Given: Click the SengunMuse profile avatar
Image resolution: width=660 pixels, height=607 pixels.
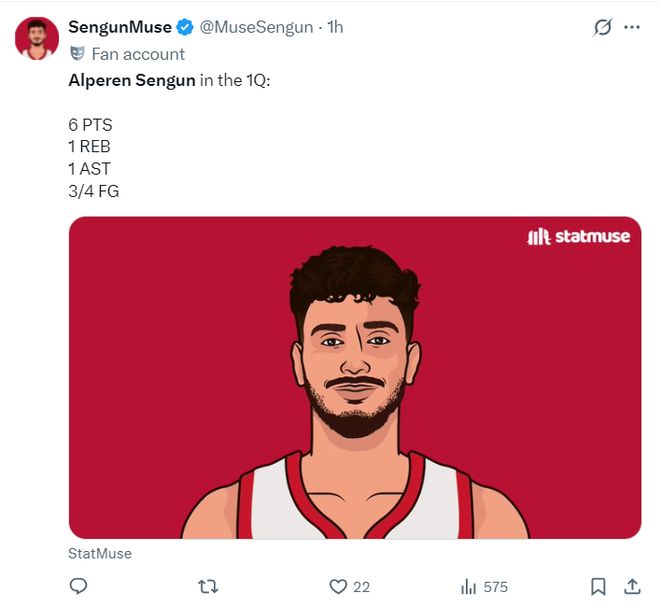Looking at the screenshot, I should coord(37,39).
